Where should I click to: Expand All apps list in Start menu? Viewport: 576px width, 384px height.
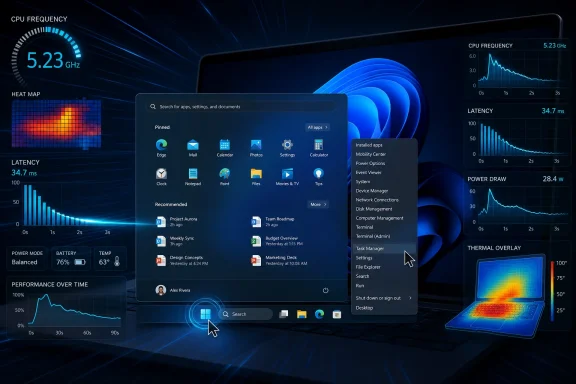click(317, 127)
